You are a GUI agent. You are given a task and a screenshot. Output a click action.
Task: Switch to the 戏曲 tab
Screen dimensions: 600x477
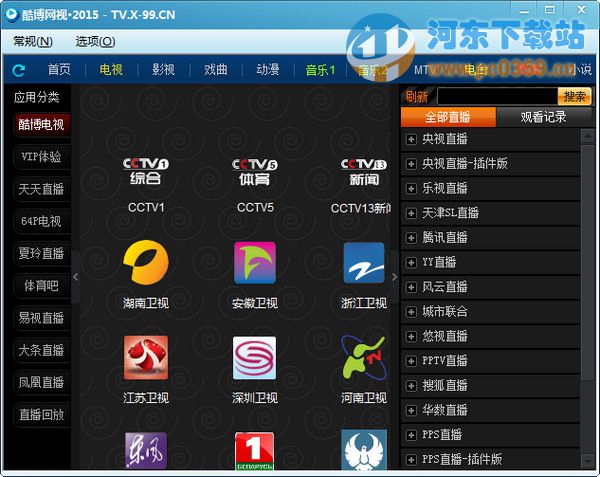coord(215,70)
